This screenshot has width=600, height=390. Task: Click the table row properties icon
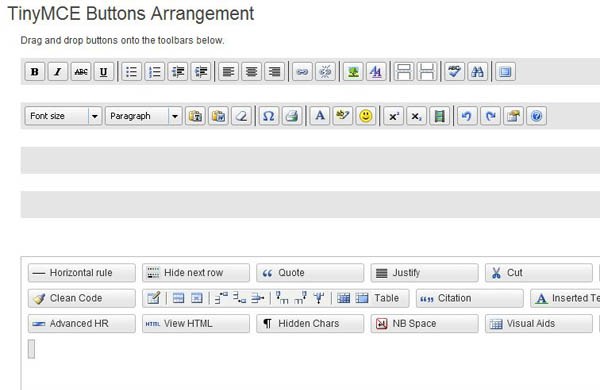click(x=179, y=298)
